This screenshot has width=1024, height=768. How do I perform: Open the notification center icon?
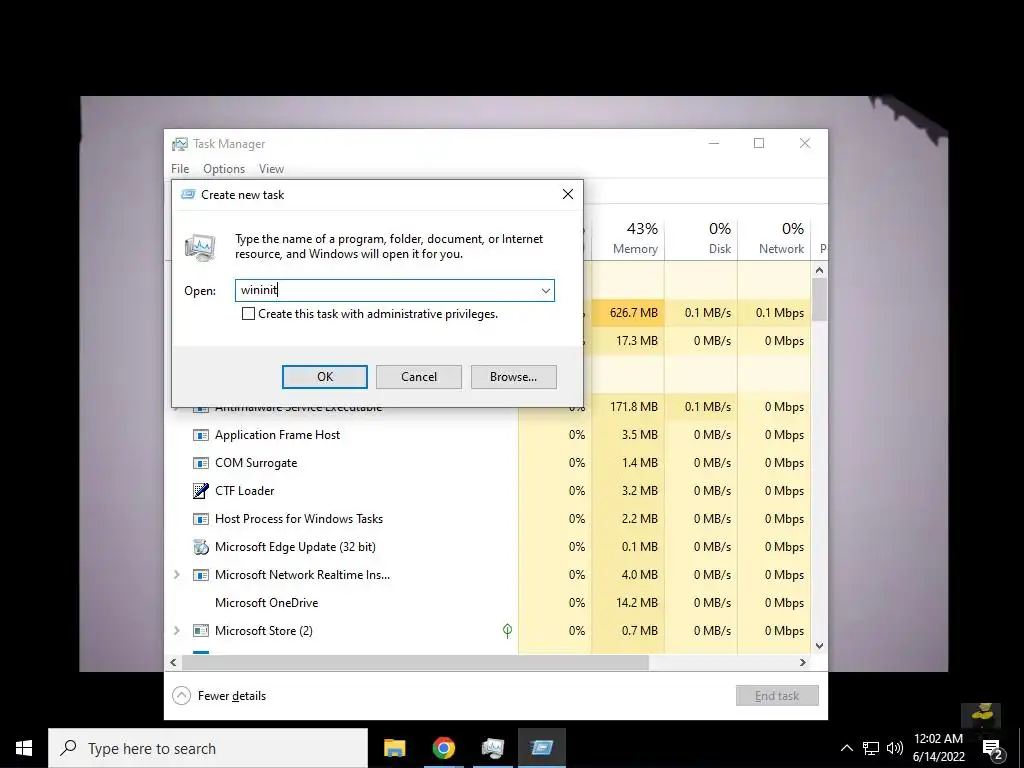(992, 748)
